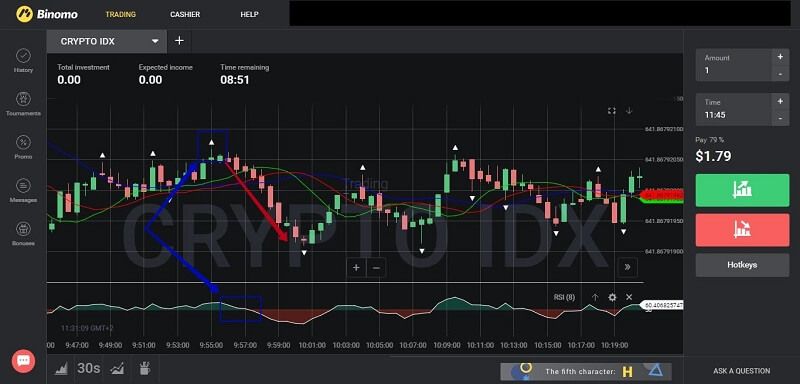Open the CASHIER menu
Screen dimensions: 800x384
point(185,14)
